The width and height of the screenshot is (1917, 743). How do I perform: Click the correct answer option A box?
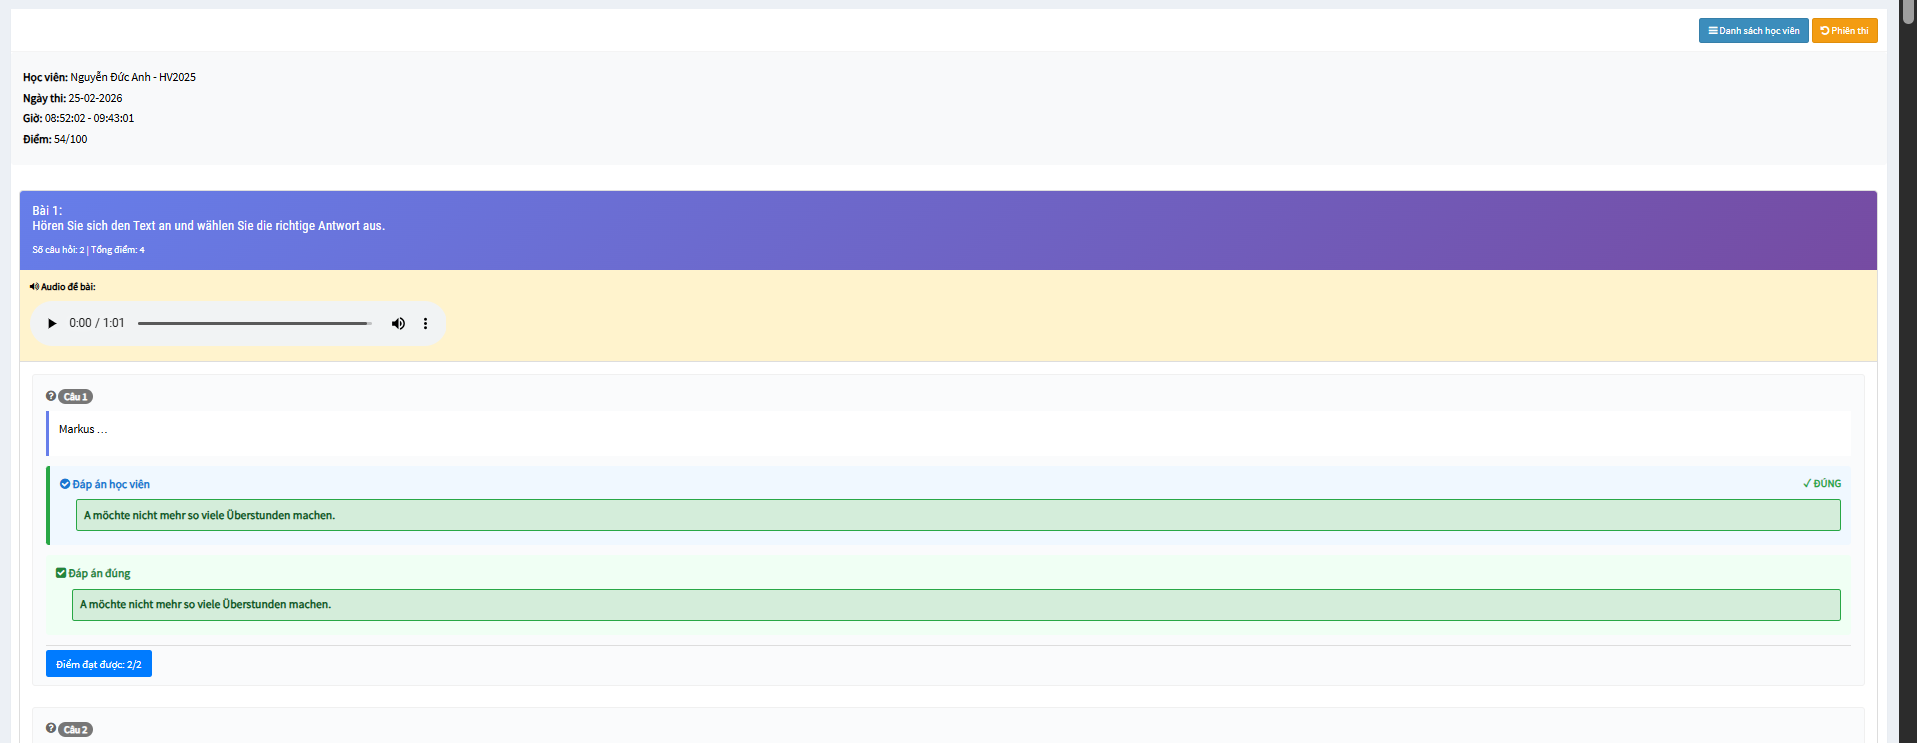point(955,604)
